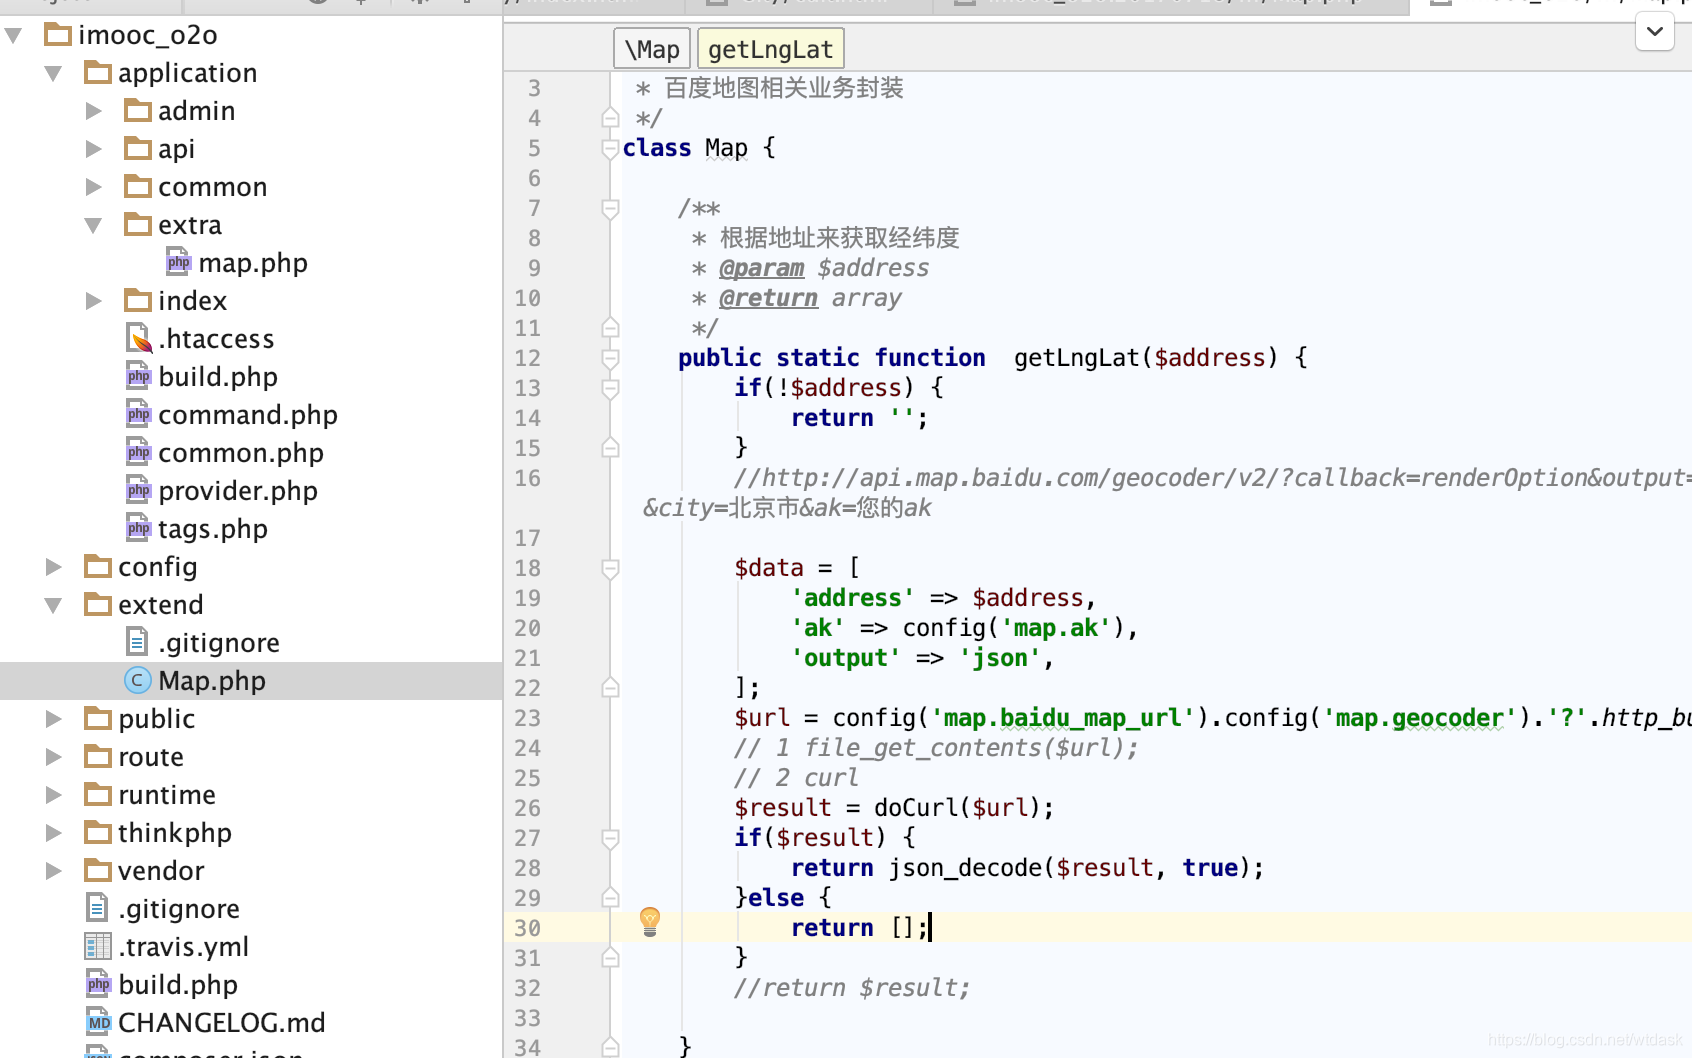Collapse the application folder
The height and width of the screenshot is (1058, 1692).
(54, 74)
